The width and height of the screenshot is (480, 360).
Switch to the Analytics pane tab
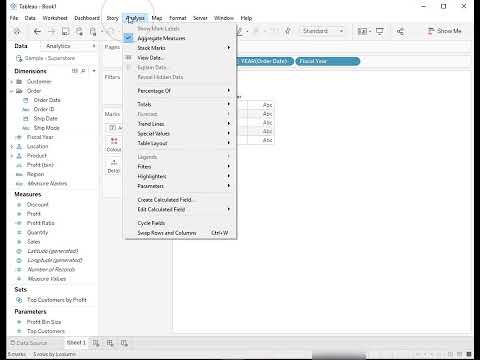coord(58,46)
